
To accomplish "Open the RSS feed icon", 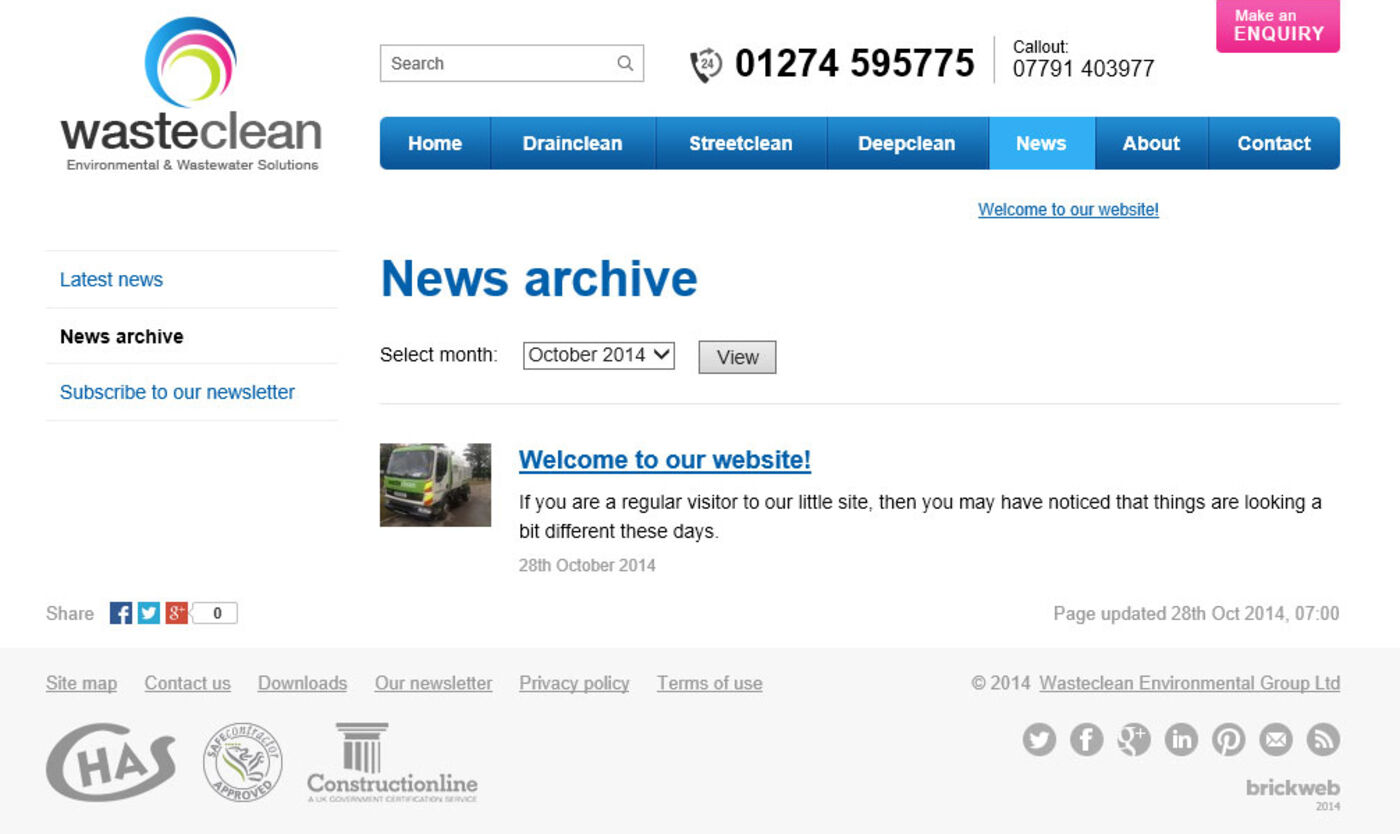I will 1323,740.
